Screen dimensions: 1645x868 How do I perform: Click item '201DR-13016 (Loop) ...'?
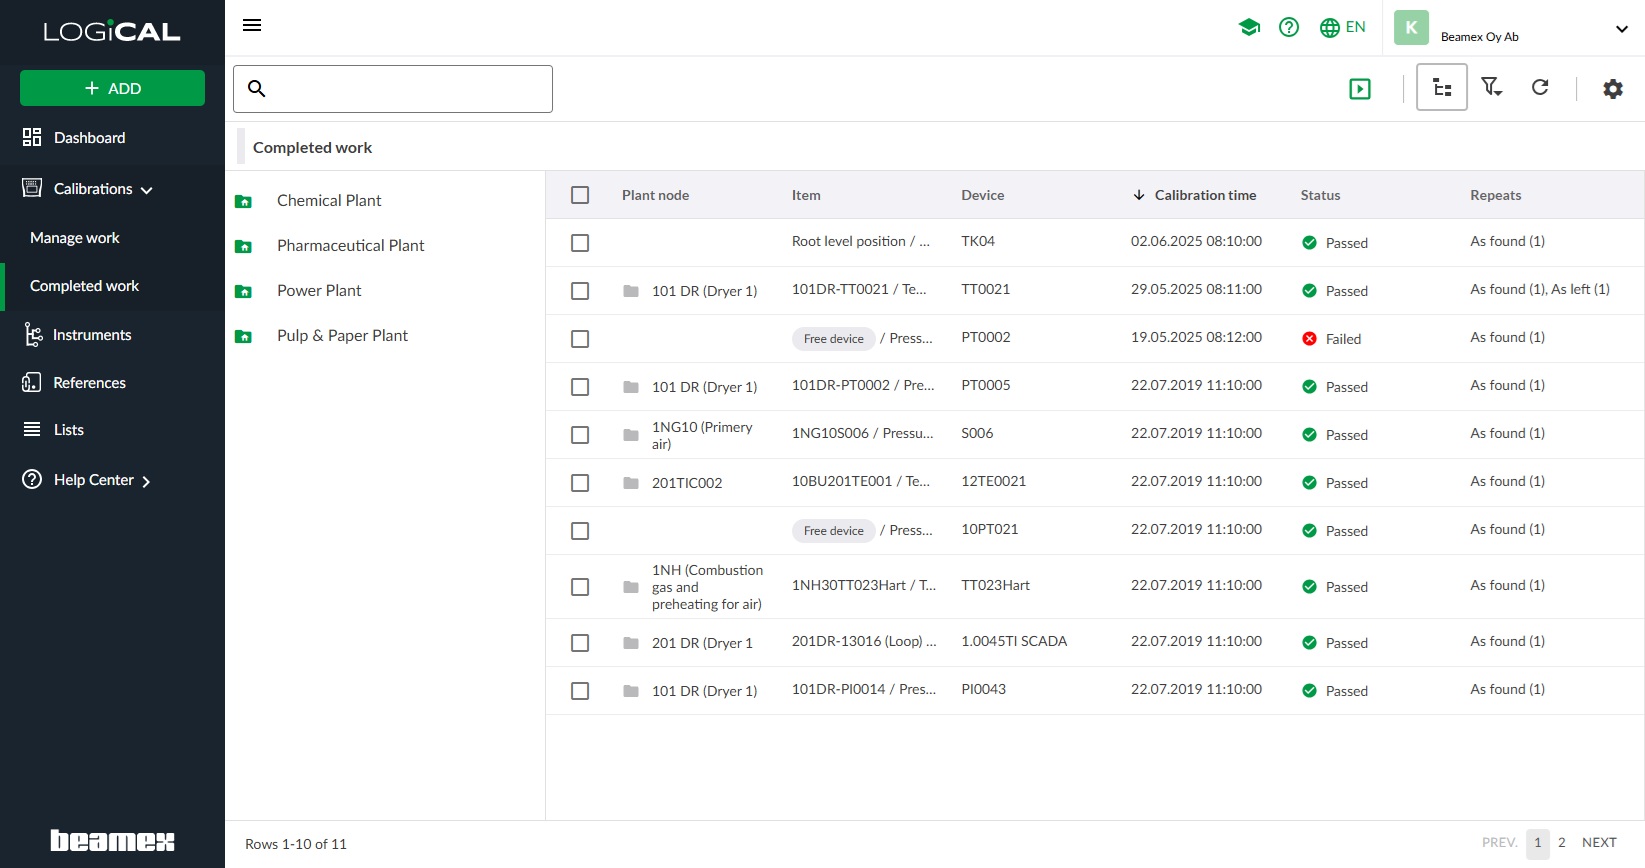(x=864, y=641)
